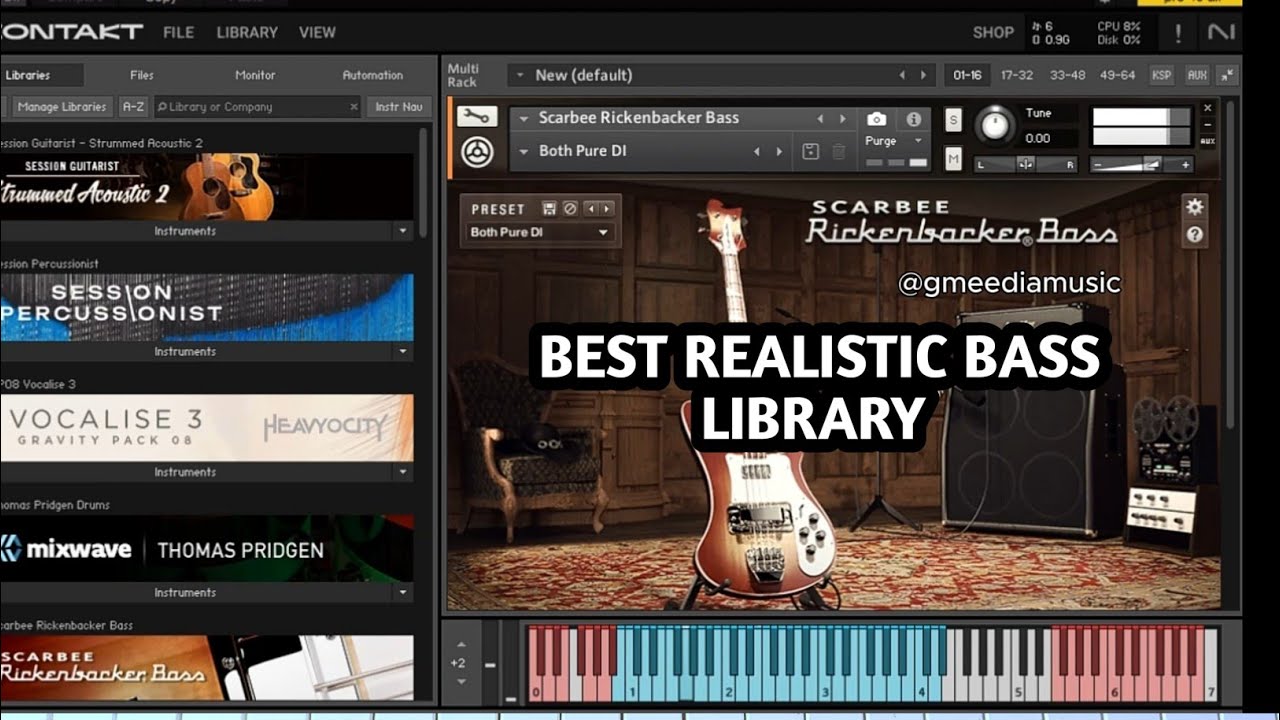Toggle A-Z library sorting

pos(133,107)
